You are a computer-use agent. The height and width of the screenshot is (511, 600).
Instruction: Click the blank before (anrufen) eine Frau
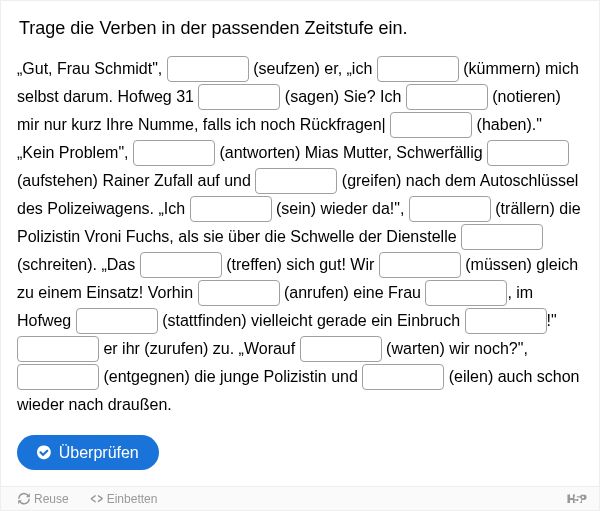coord(239,292)
